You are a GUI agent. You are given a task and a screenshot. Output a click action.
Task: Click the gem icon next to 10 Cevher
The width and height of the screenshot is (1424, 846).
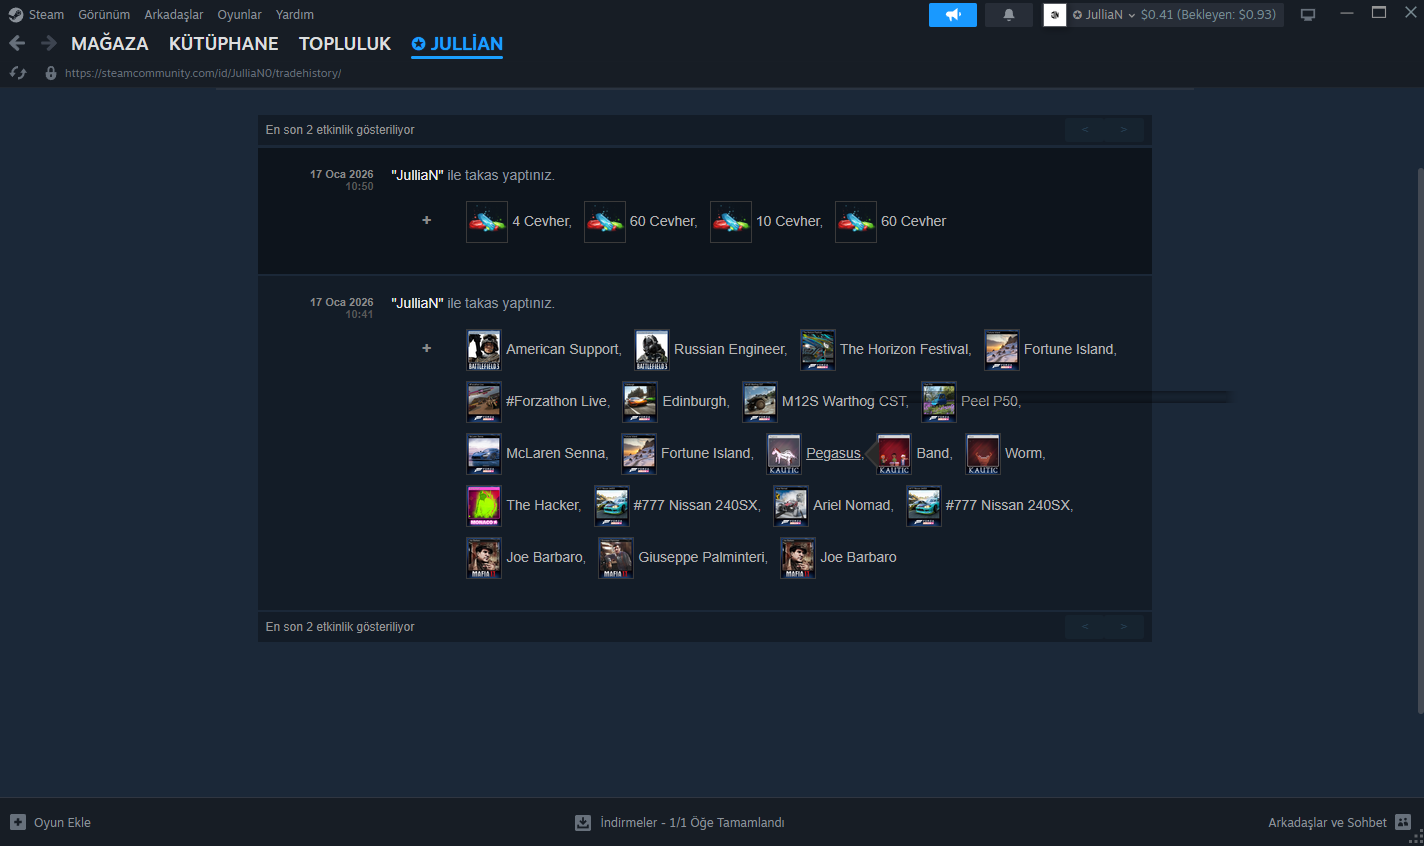coord(731,221)
